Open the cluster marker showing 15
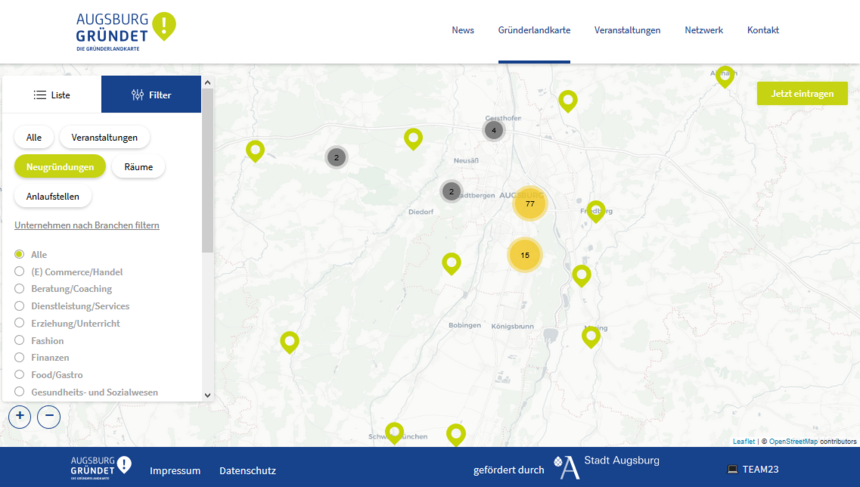Image resolution: width=860 pixels, height=487 pixels. click(525, 255)
